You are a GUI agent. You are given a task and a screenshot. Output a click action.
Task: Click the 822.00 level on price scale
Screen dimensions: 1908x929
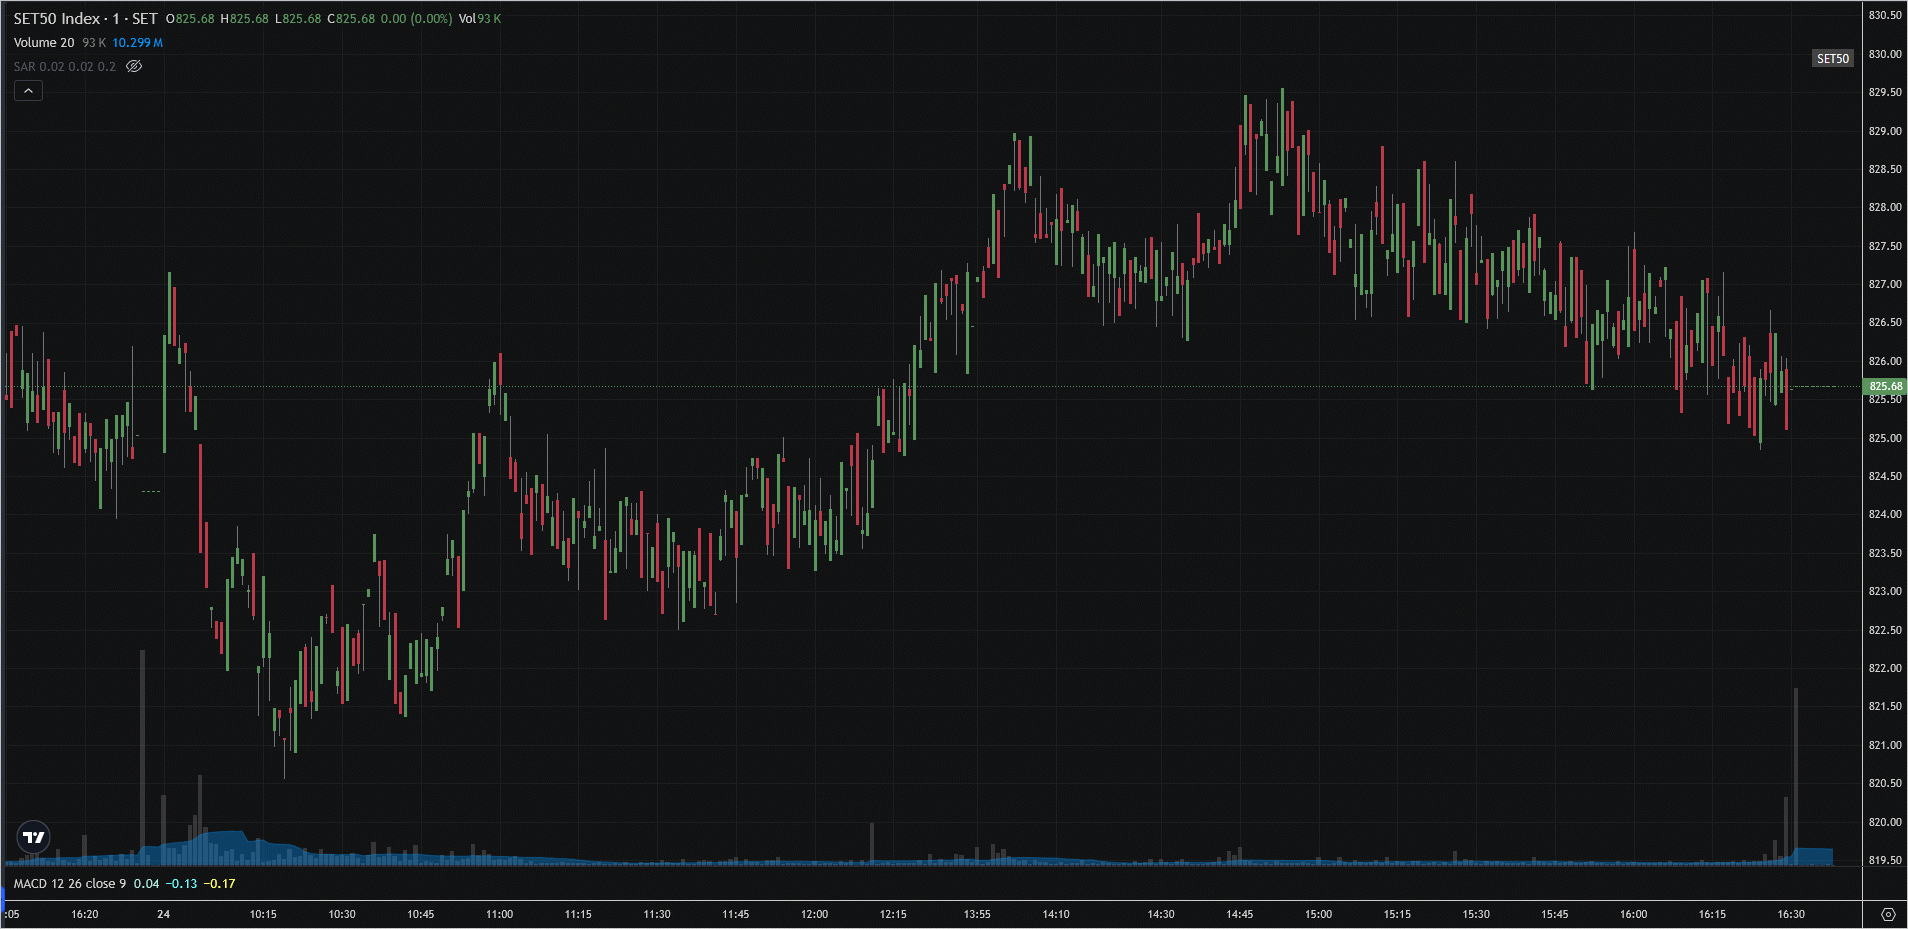[1885, 668]
